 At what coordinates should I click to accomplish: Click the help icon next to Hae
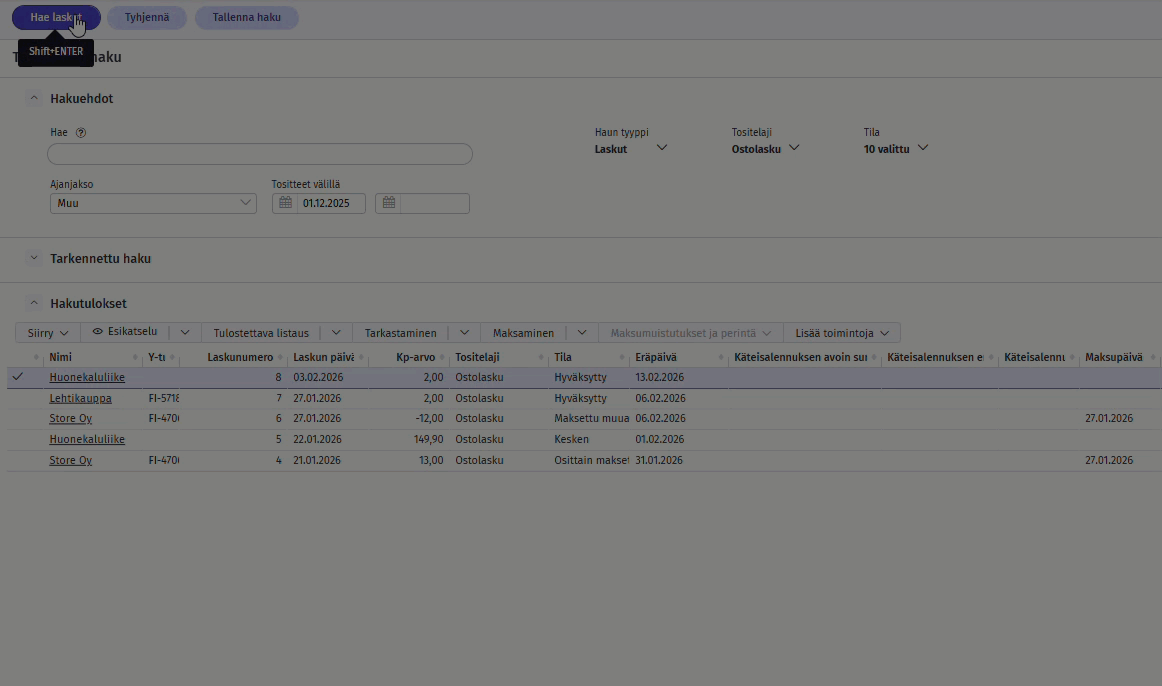coord(81,132)
